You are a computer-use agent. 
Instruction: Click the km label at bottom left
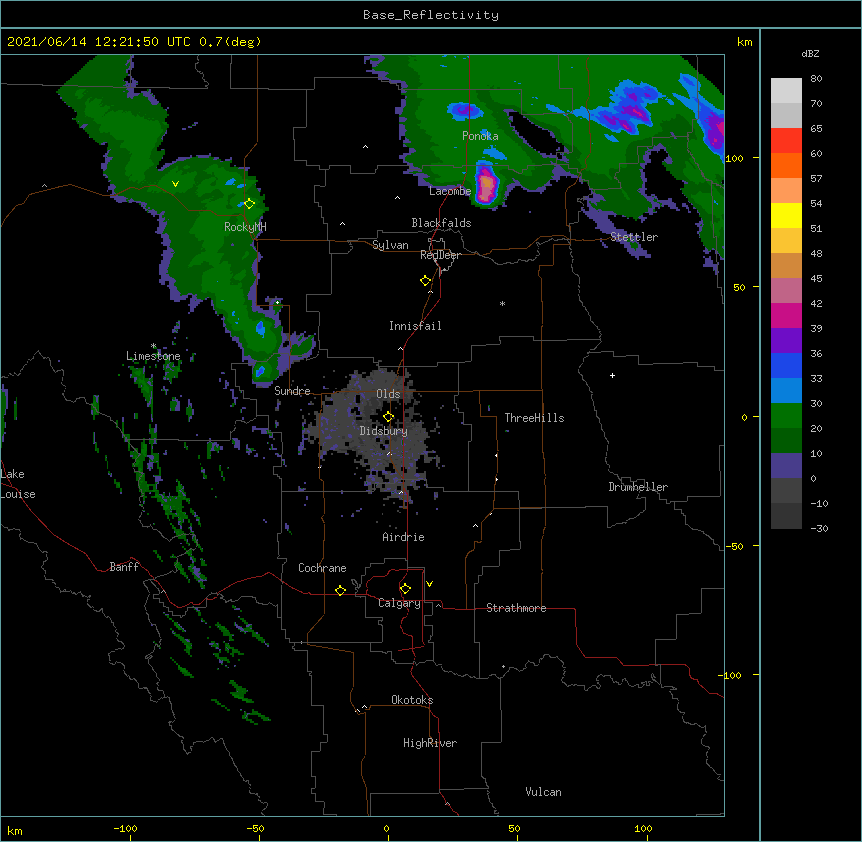[x=15, y=830]
